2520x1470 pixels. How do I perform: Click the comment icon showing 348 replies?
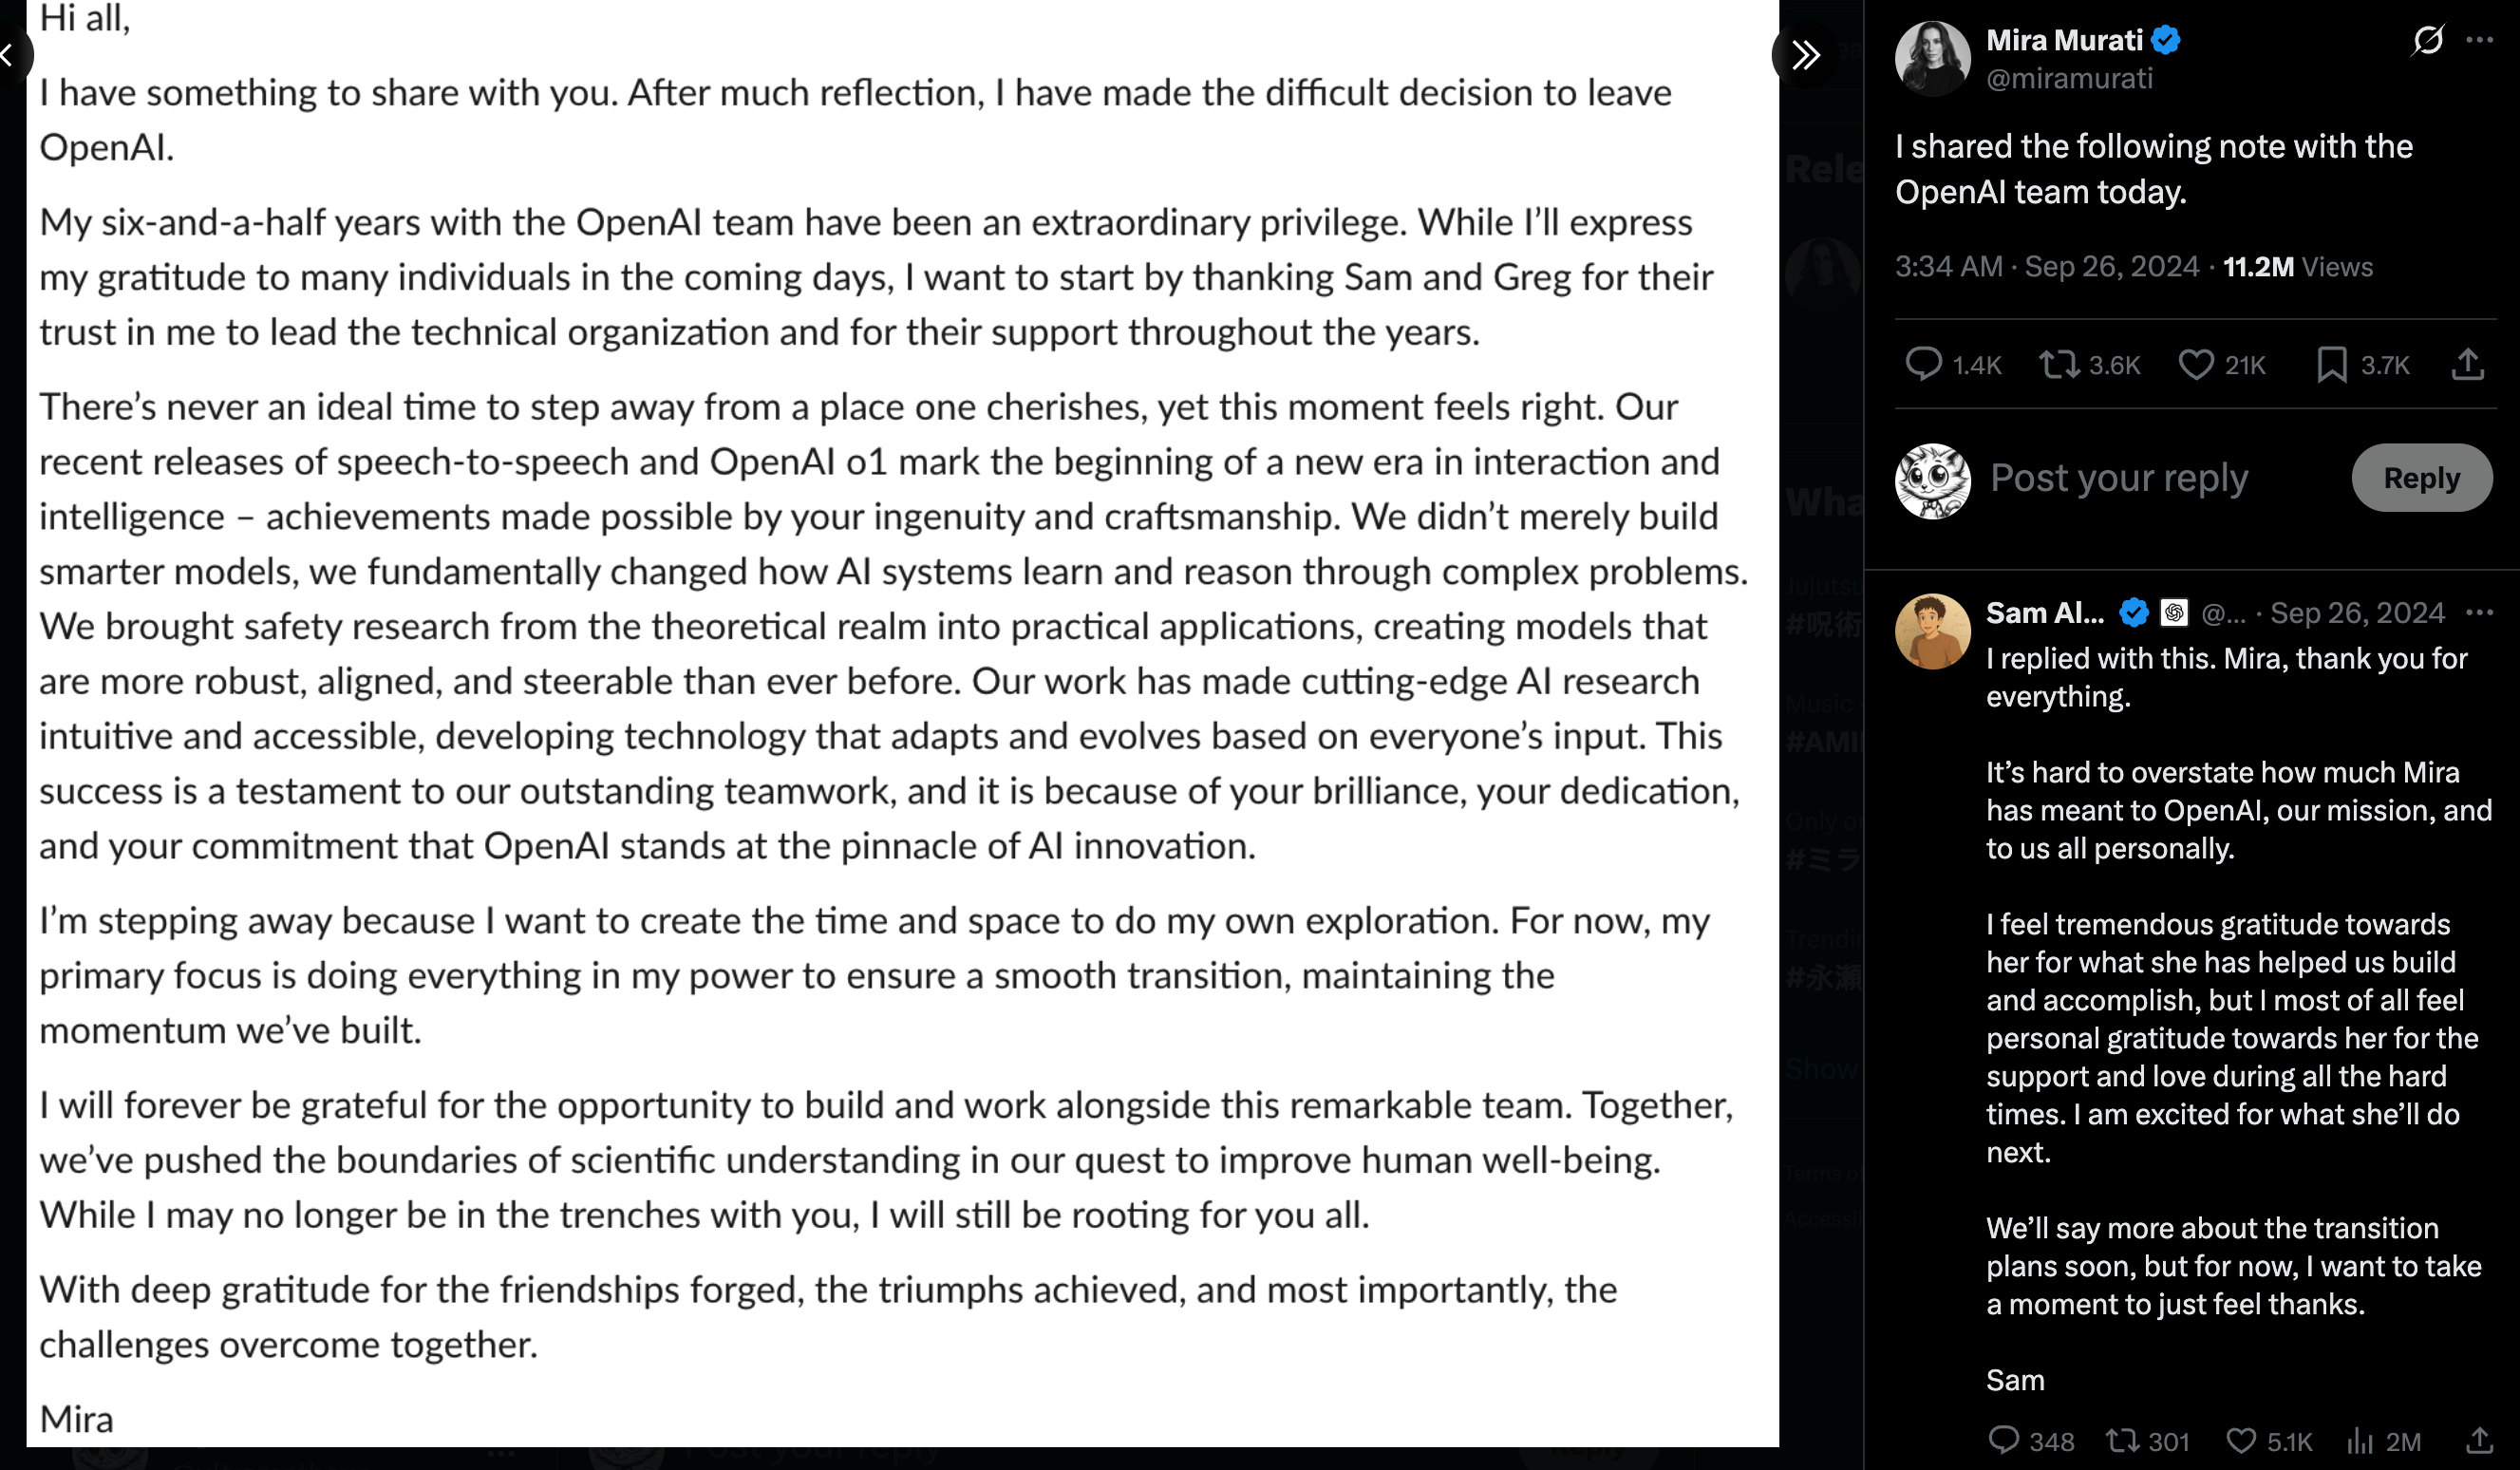click(x=2003, y=1440)
